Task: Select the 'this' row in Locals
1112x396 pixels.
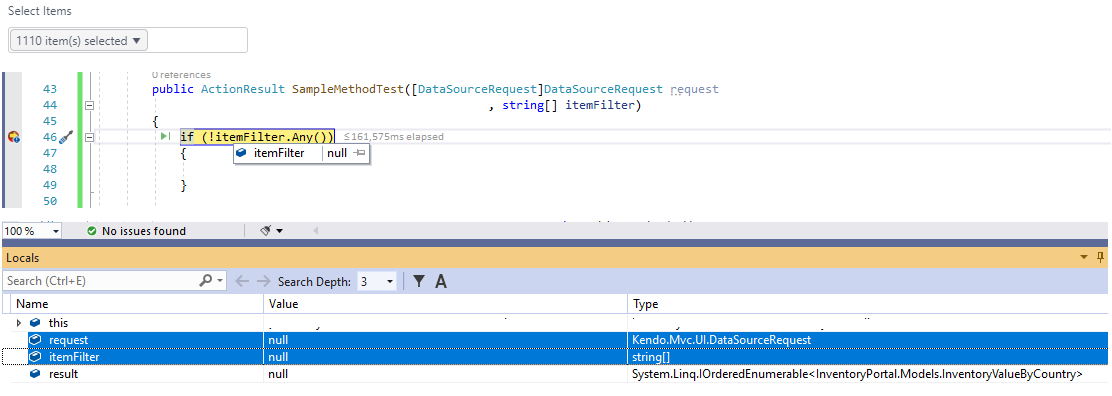Action: point(555,324)
